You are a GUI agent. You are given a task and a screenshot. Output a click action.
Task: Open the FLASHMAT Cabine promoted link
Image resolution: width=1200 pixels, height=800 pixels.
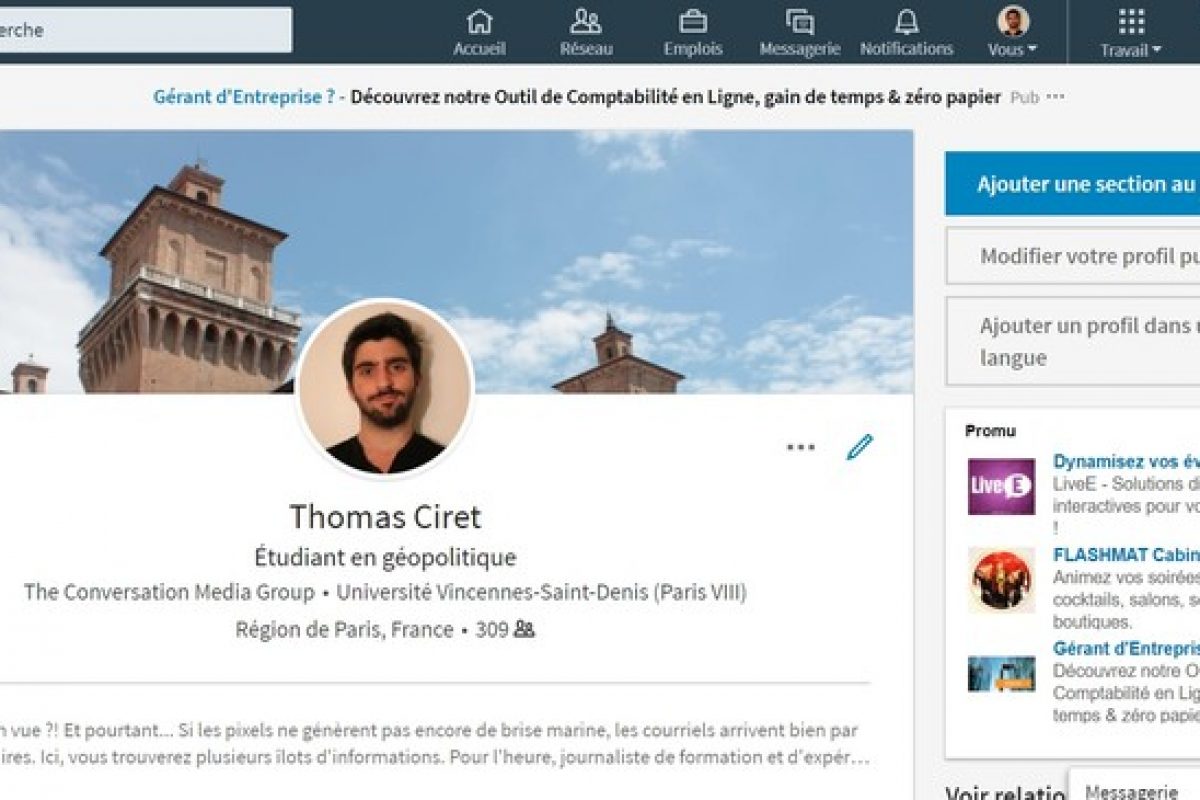pyautogui.click(x=1126, y=555)
